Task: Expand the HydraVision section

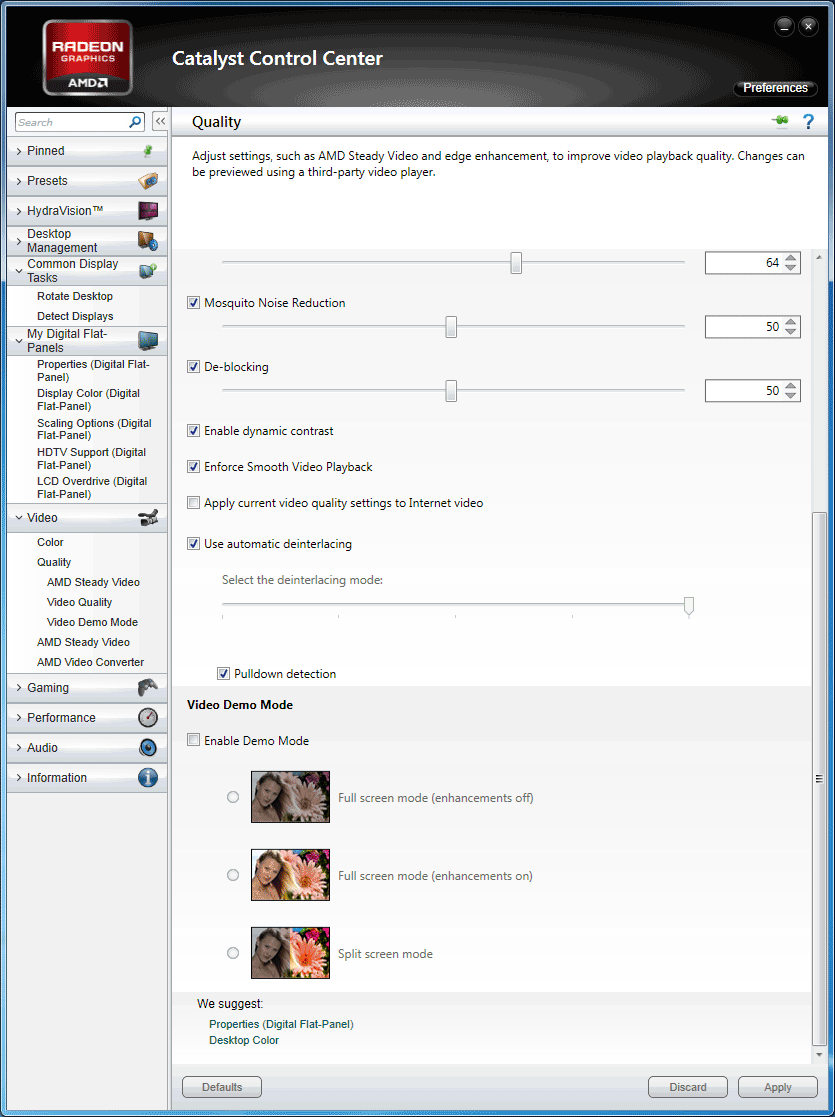Action: coord(19,211)
